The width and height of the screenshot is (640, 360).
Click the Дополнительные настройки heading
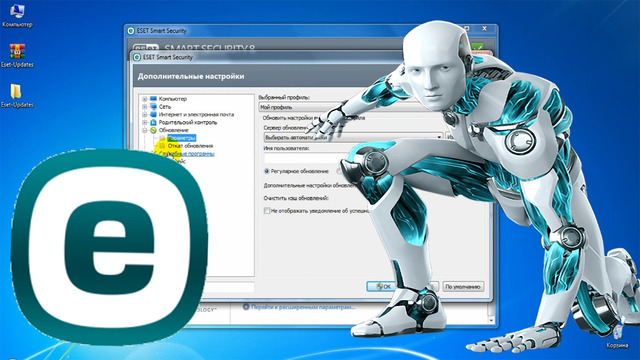191,76
